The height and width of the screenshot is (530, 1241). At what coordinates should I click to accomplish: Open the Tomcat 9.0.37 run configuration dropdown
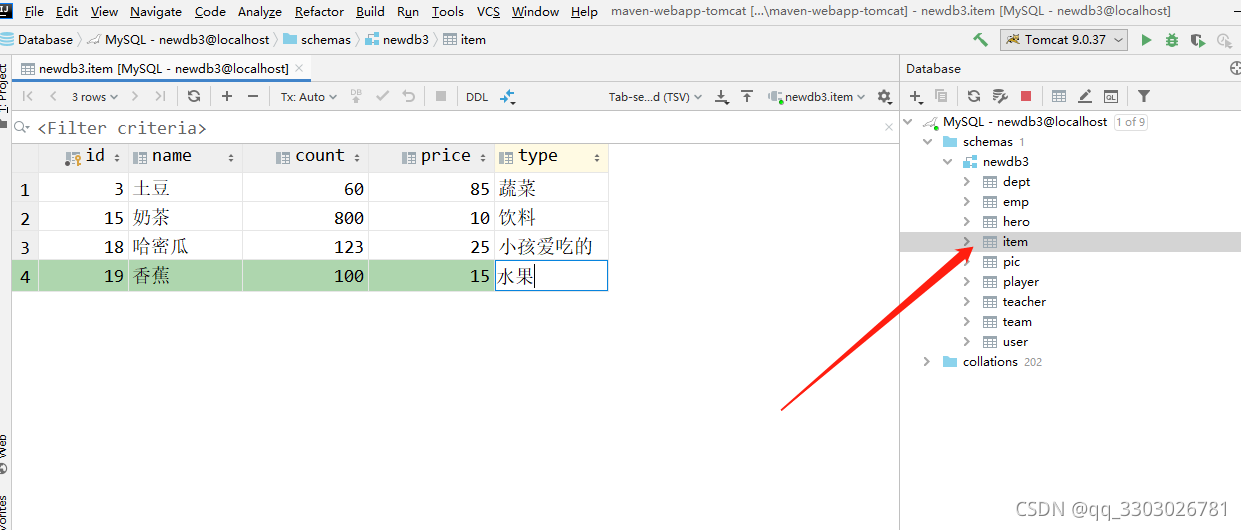(1064, 40)
